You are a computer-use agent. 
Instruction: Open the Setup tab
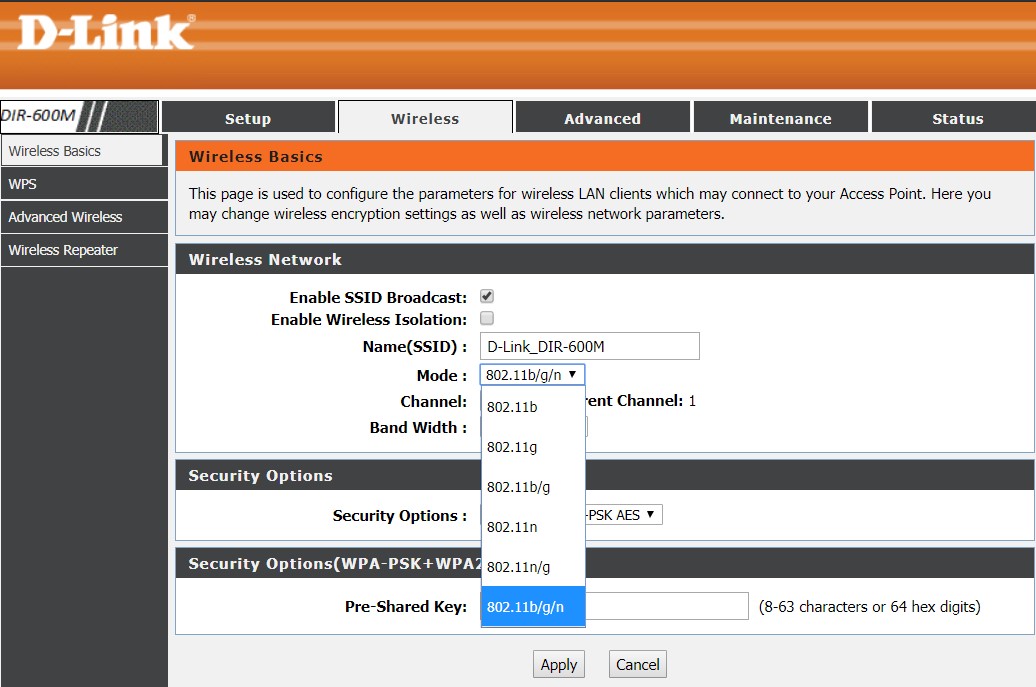248,118
